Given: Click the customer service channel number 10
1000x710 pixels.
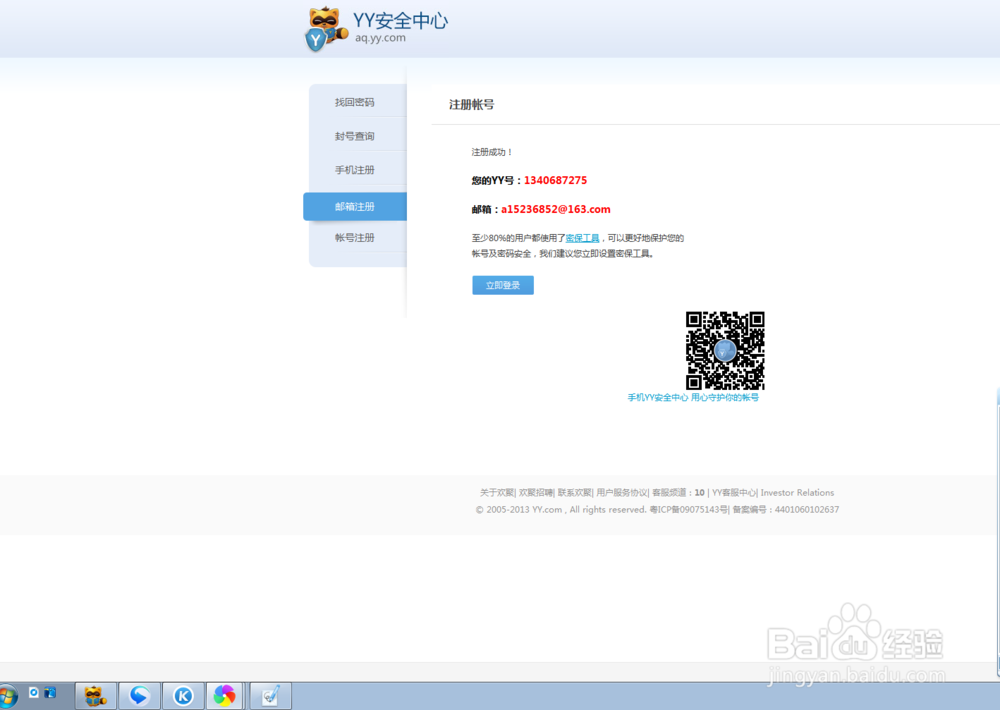Looking at the screenshot, I should [x=700, y=492].
